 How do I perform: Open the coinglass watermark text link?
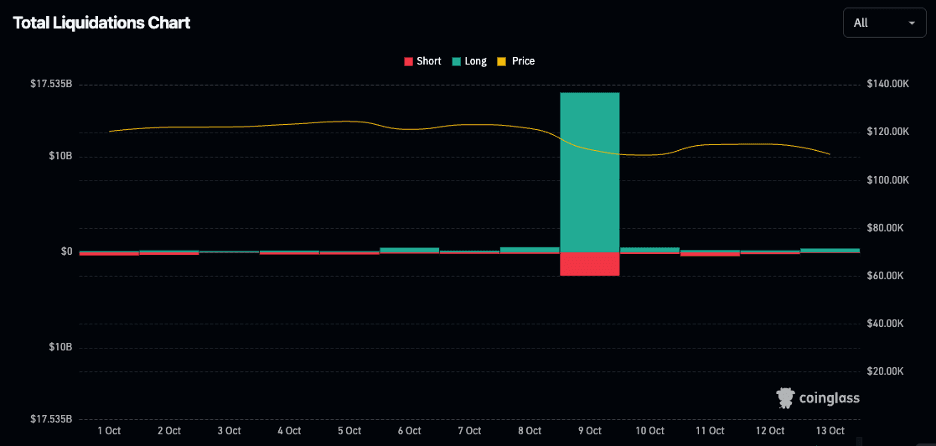pos(829,398)
